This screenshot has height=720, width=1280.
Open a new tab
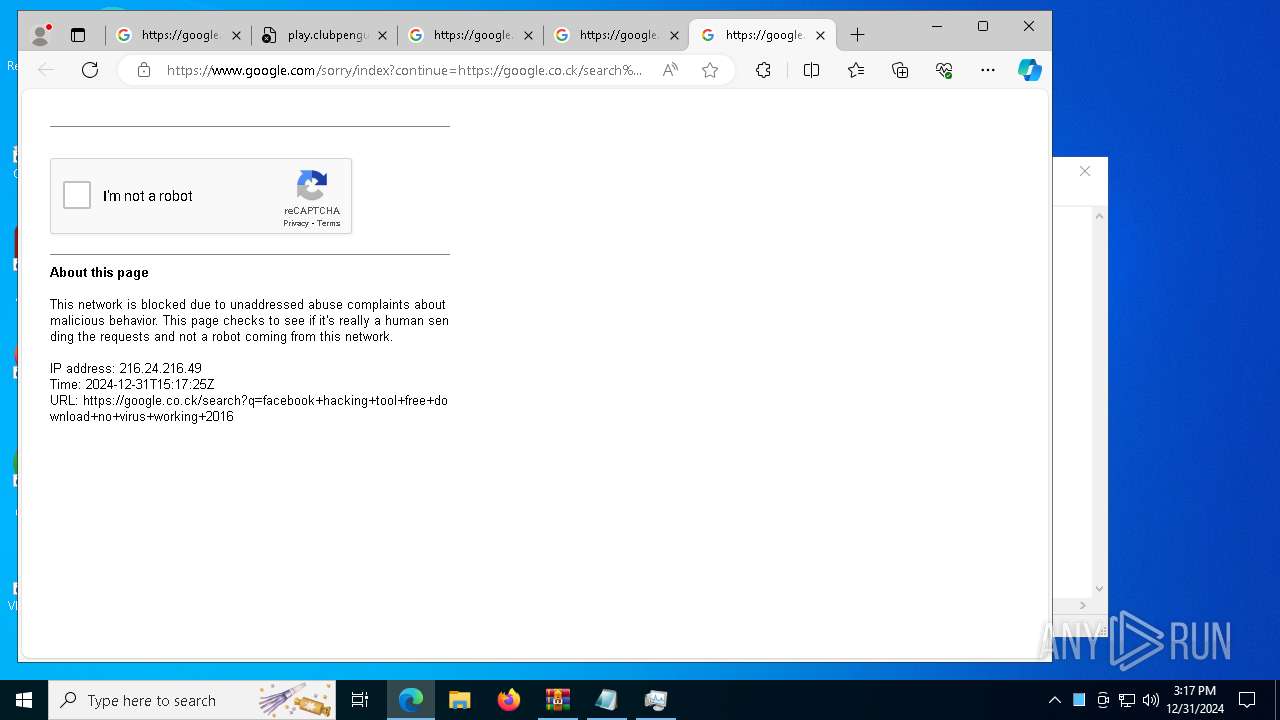(857, 35)
